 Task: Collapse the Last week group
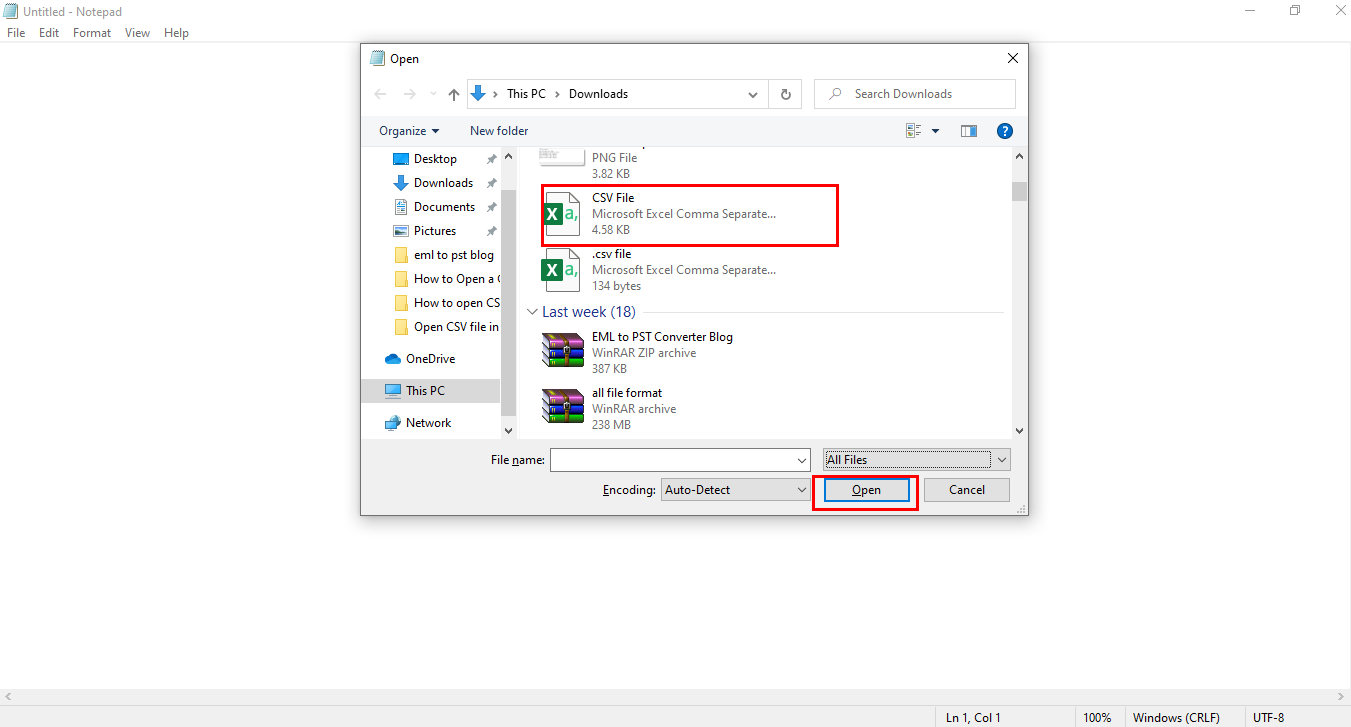[532, 311]
